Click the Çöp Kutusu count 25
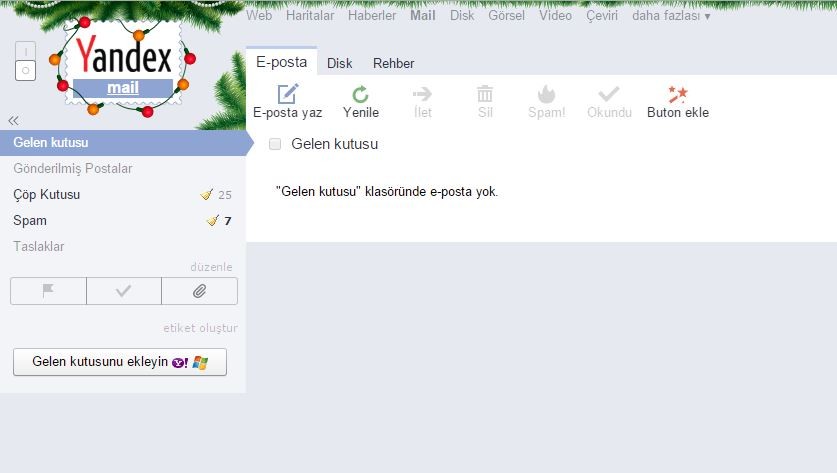The height and width of the screenshot is (473, 837). click(225, 195)
